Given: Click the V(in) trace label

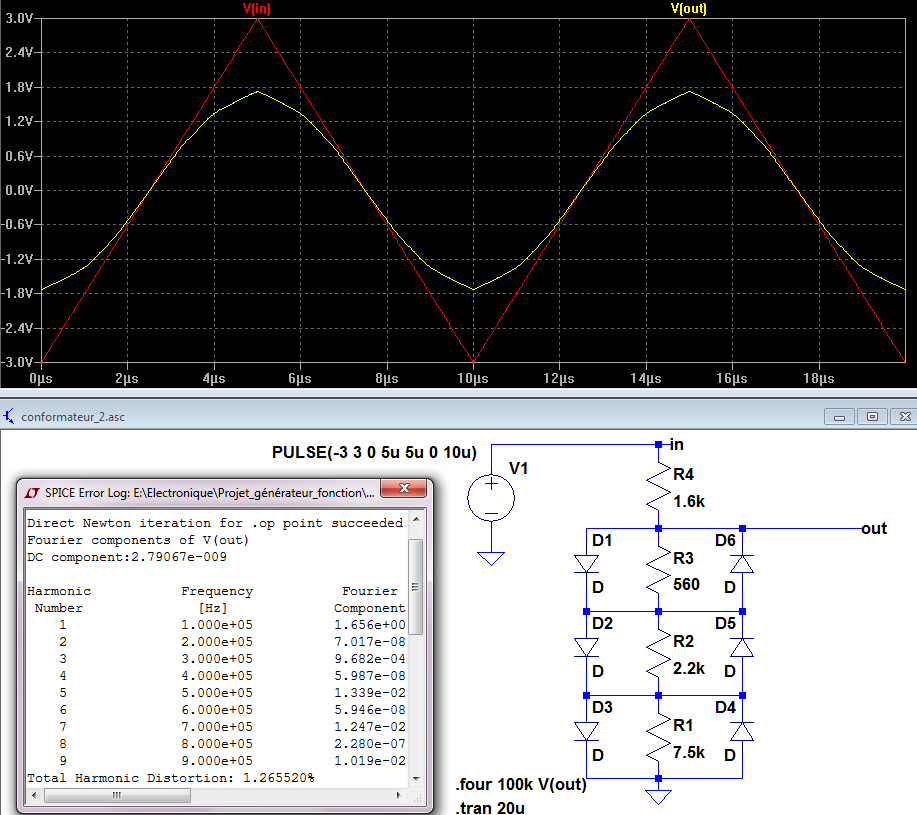Looking at the screenshot, I should click(x=257, y=8).
